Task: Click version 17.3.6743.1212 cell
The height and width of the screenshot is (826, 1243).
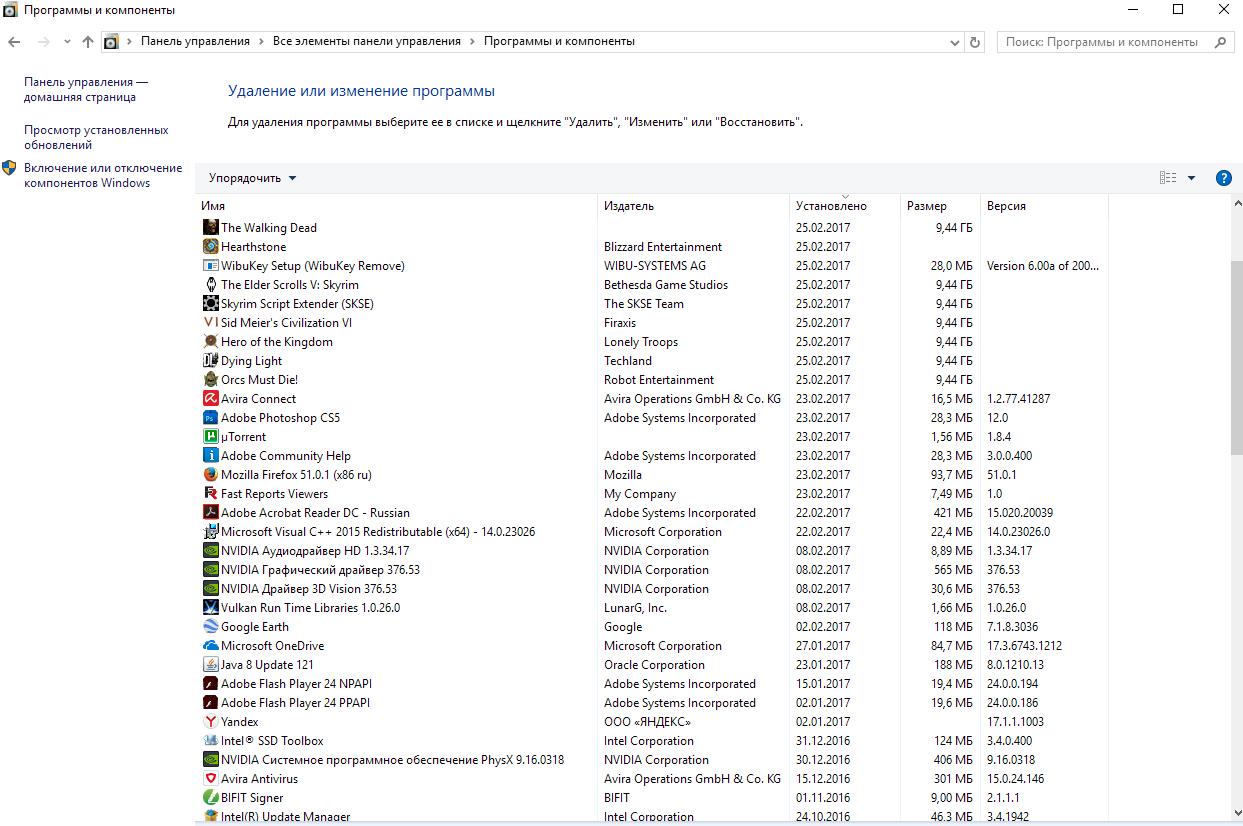Action: point(1024,646)
